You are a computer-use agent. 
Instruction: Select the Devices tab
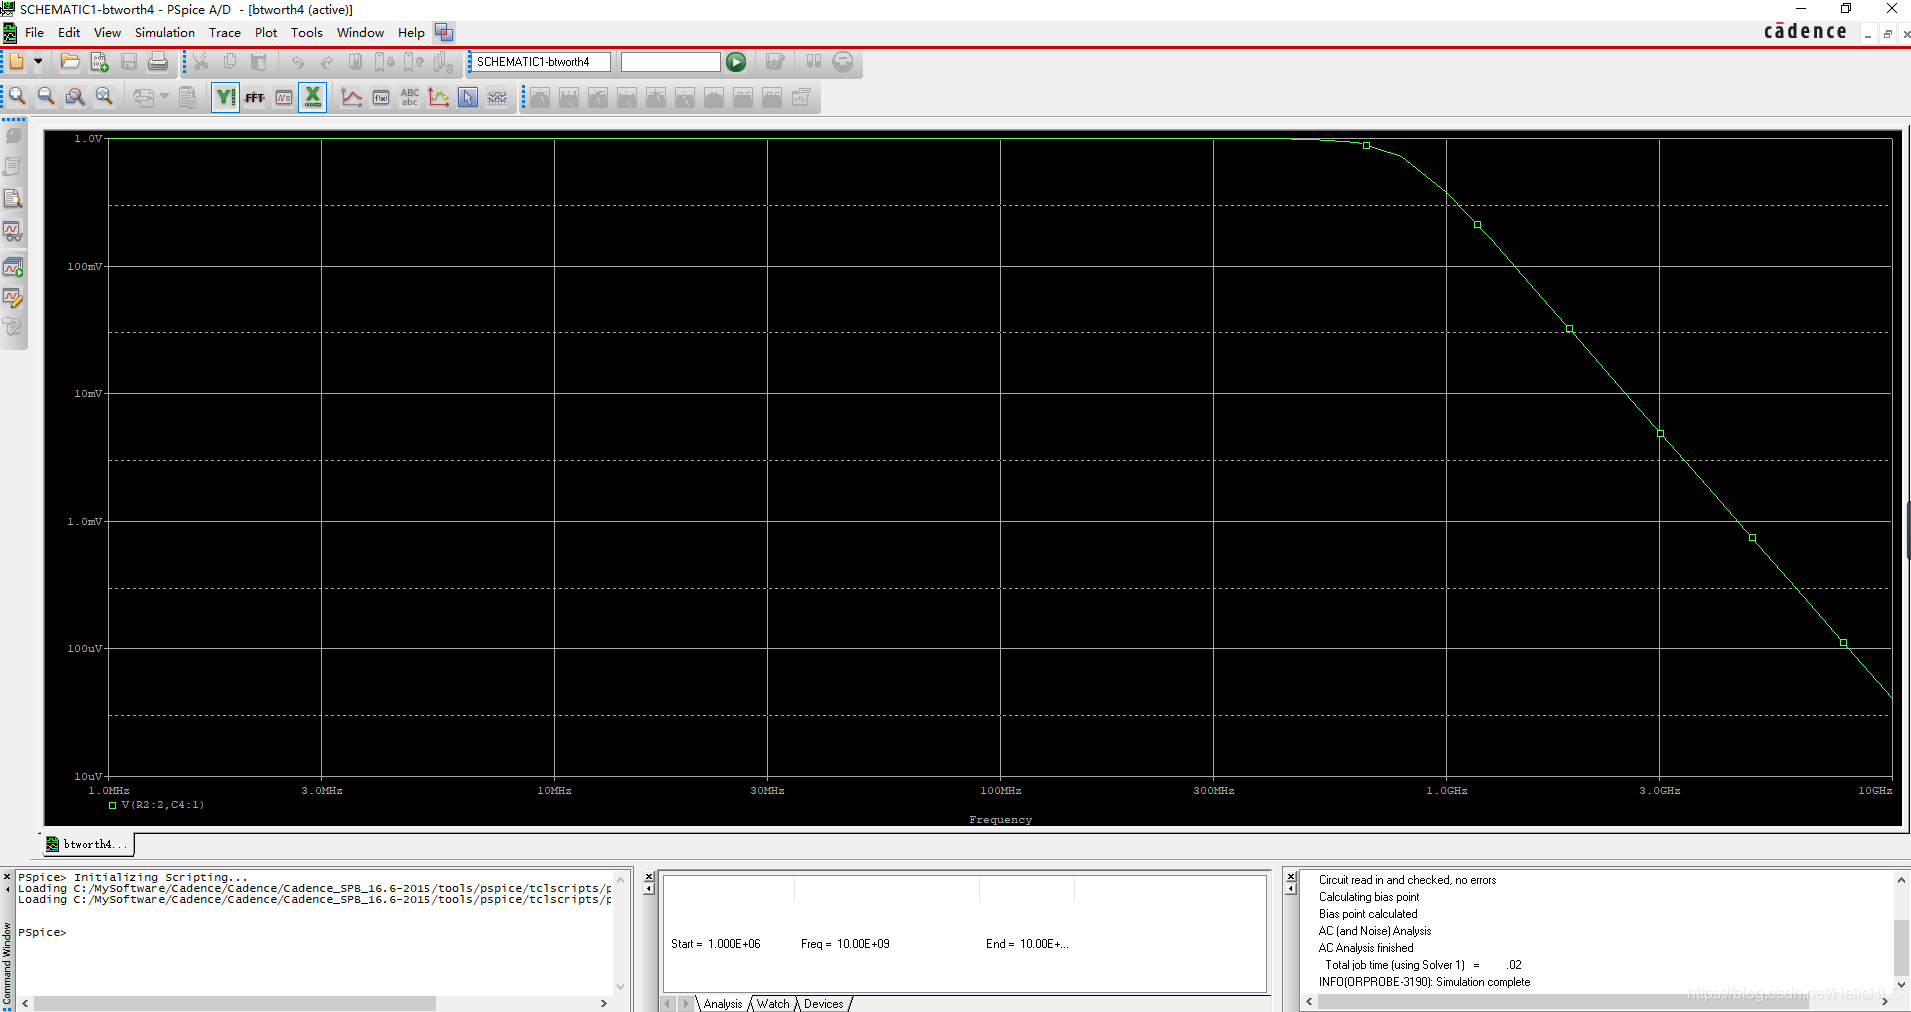tap(823, 1004)
